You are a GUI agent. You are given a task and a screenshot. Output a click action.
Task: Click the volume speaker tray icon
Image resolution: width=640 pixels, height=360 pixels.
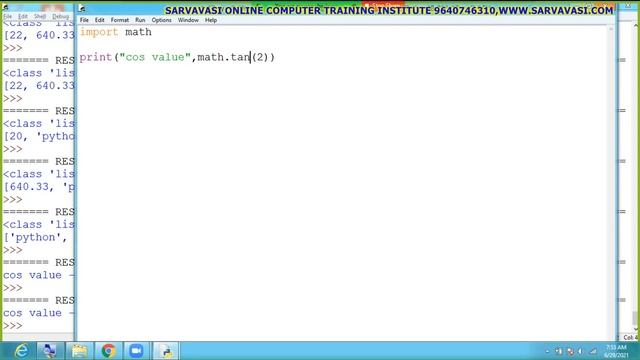(581, 351)
